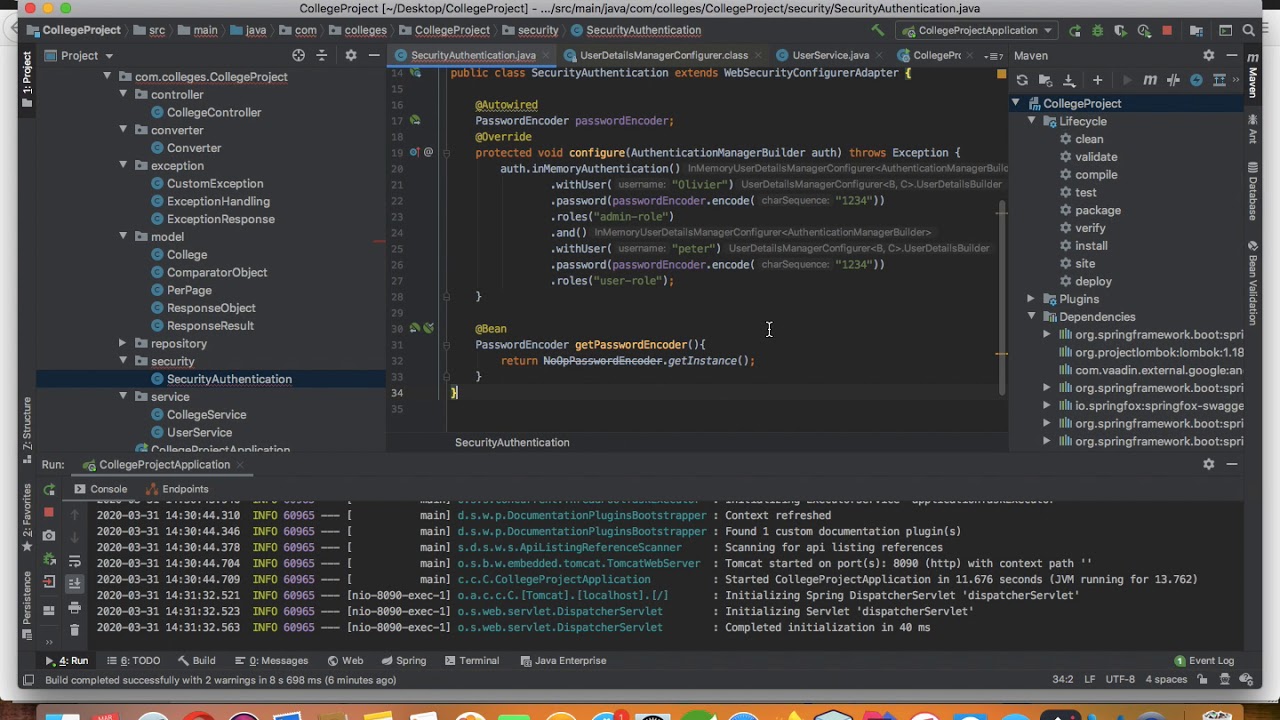Screen dimensions: 1280x720
Task: Click the print icon in Run console
Action: point(74,608)
